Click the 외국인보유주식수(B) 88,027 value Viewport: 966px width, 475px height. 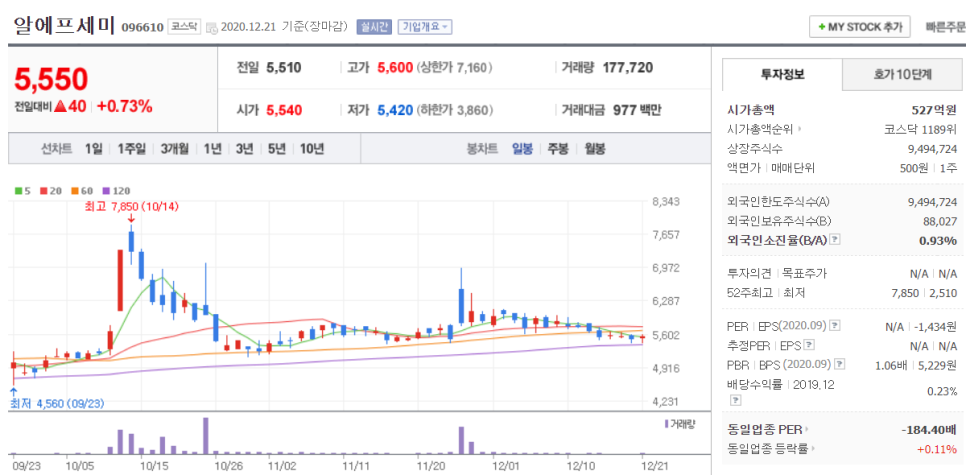940,221
